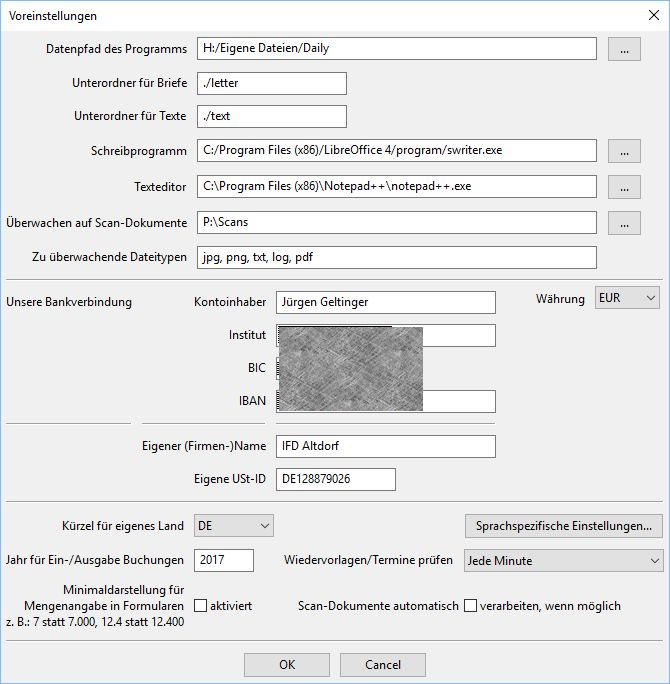Browse for Schreibprogramm executable
Screen dimensions: 670x684
click(624, 151)
